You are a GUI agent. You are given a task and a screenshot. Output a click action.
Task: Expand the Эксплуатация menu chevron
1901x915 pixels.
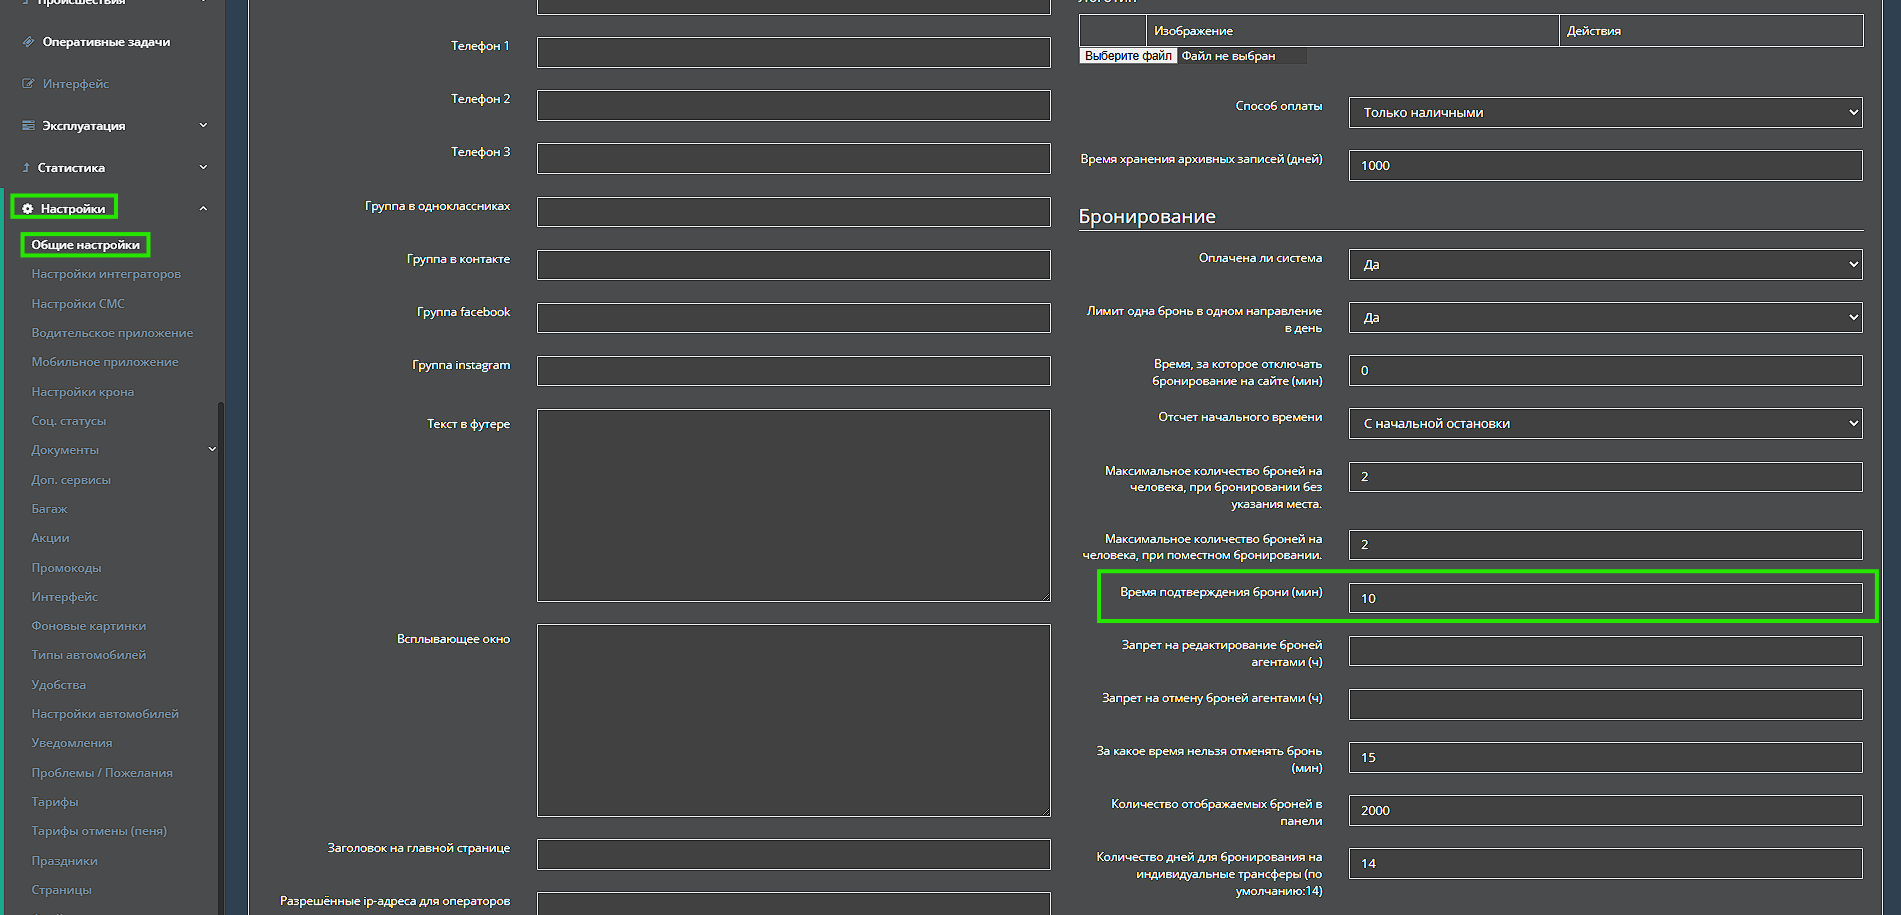pyautogui.click(x=203, y=126)
